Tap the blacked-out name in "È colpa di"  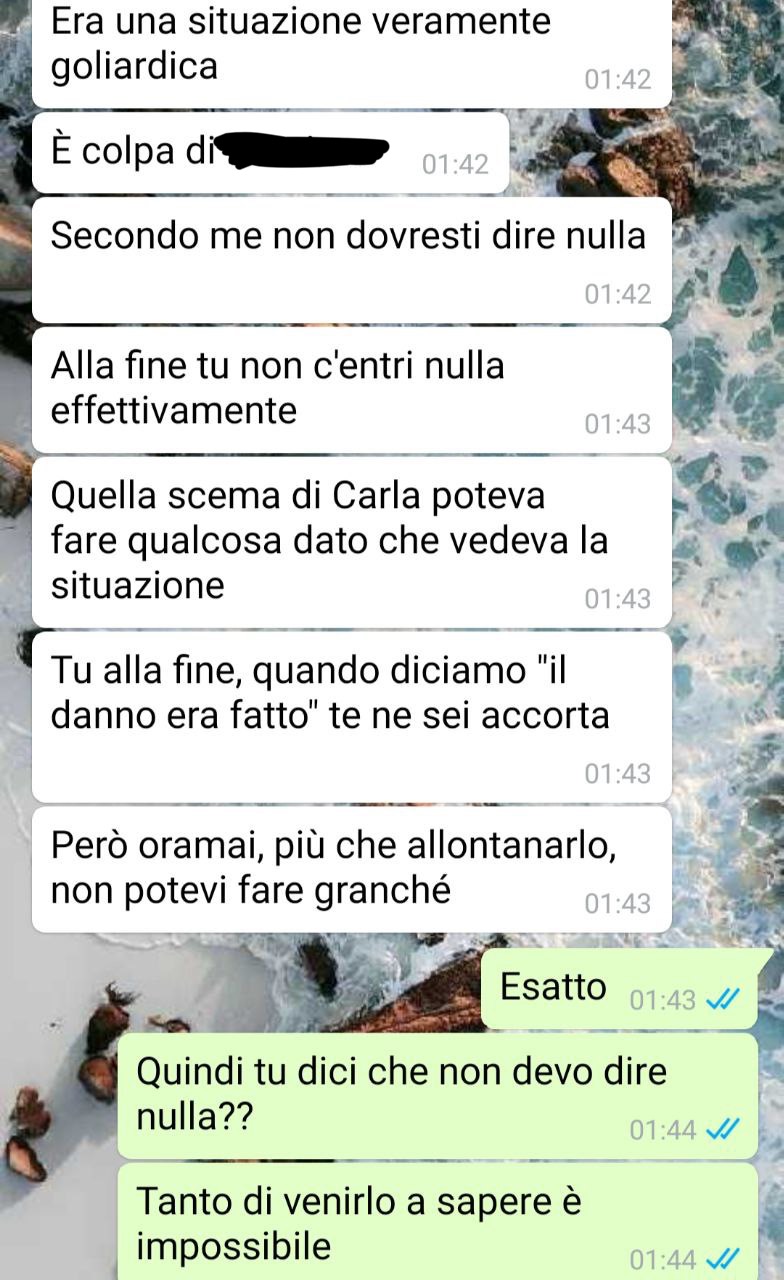pyautogui.click(x=305, y=152)
